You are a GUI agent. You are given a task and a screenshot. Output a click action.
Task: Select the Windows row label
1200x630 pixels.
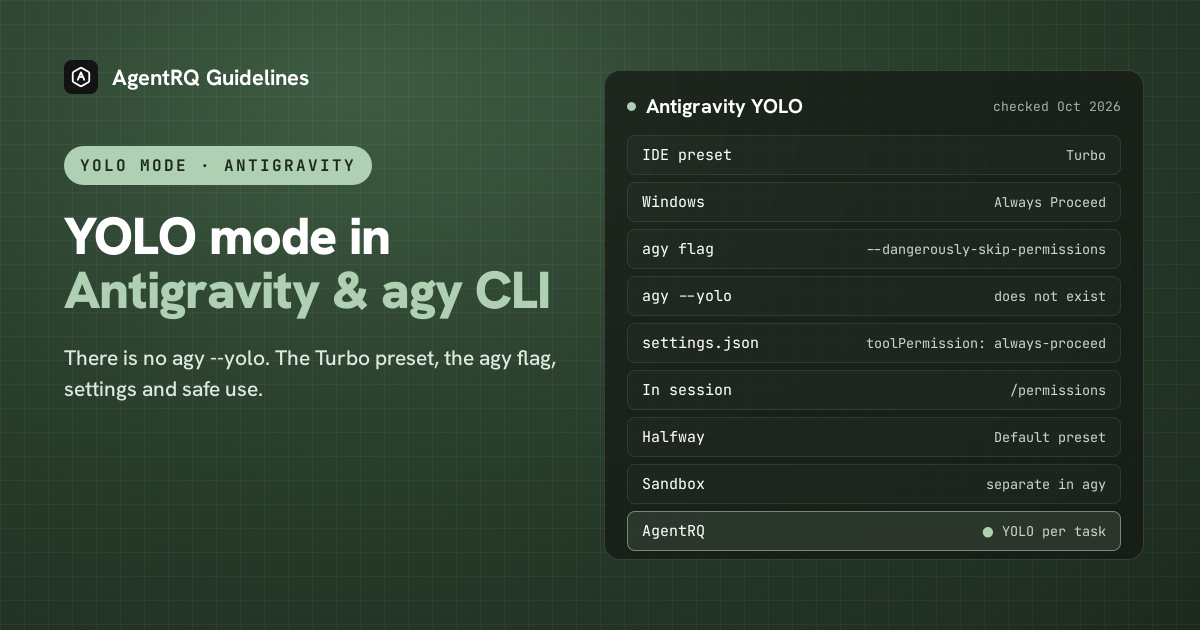coord(673,202)
